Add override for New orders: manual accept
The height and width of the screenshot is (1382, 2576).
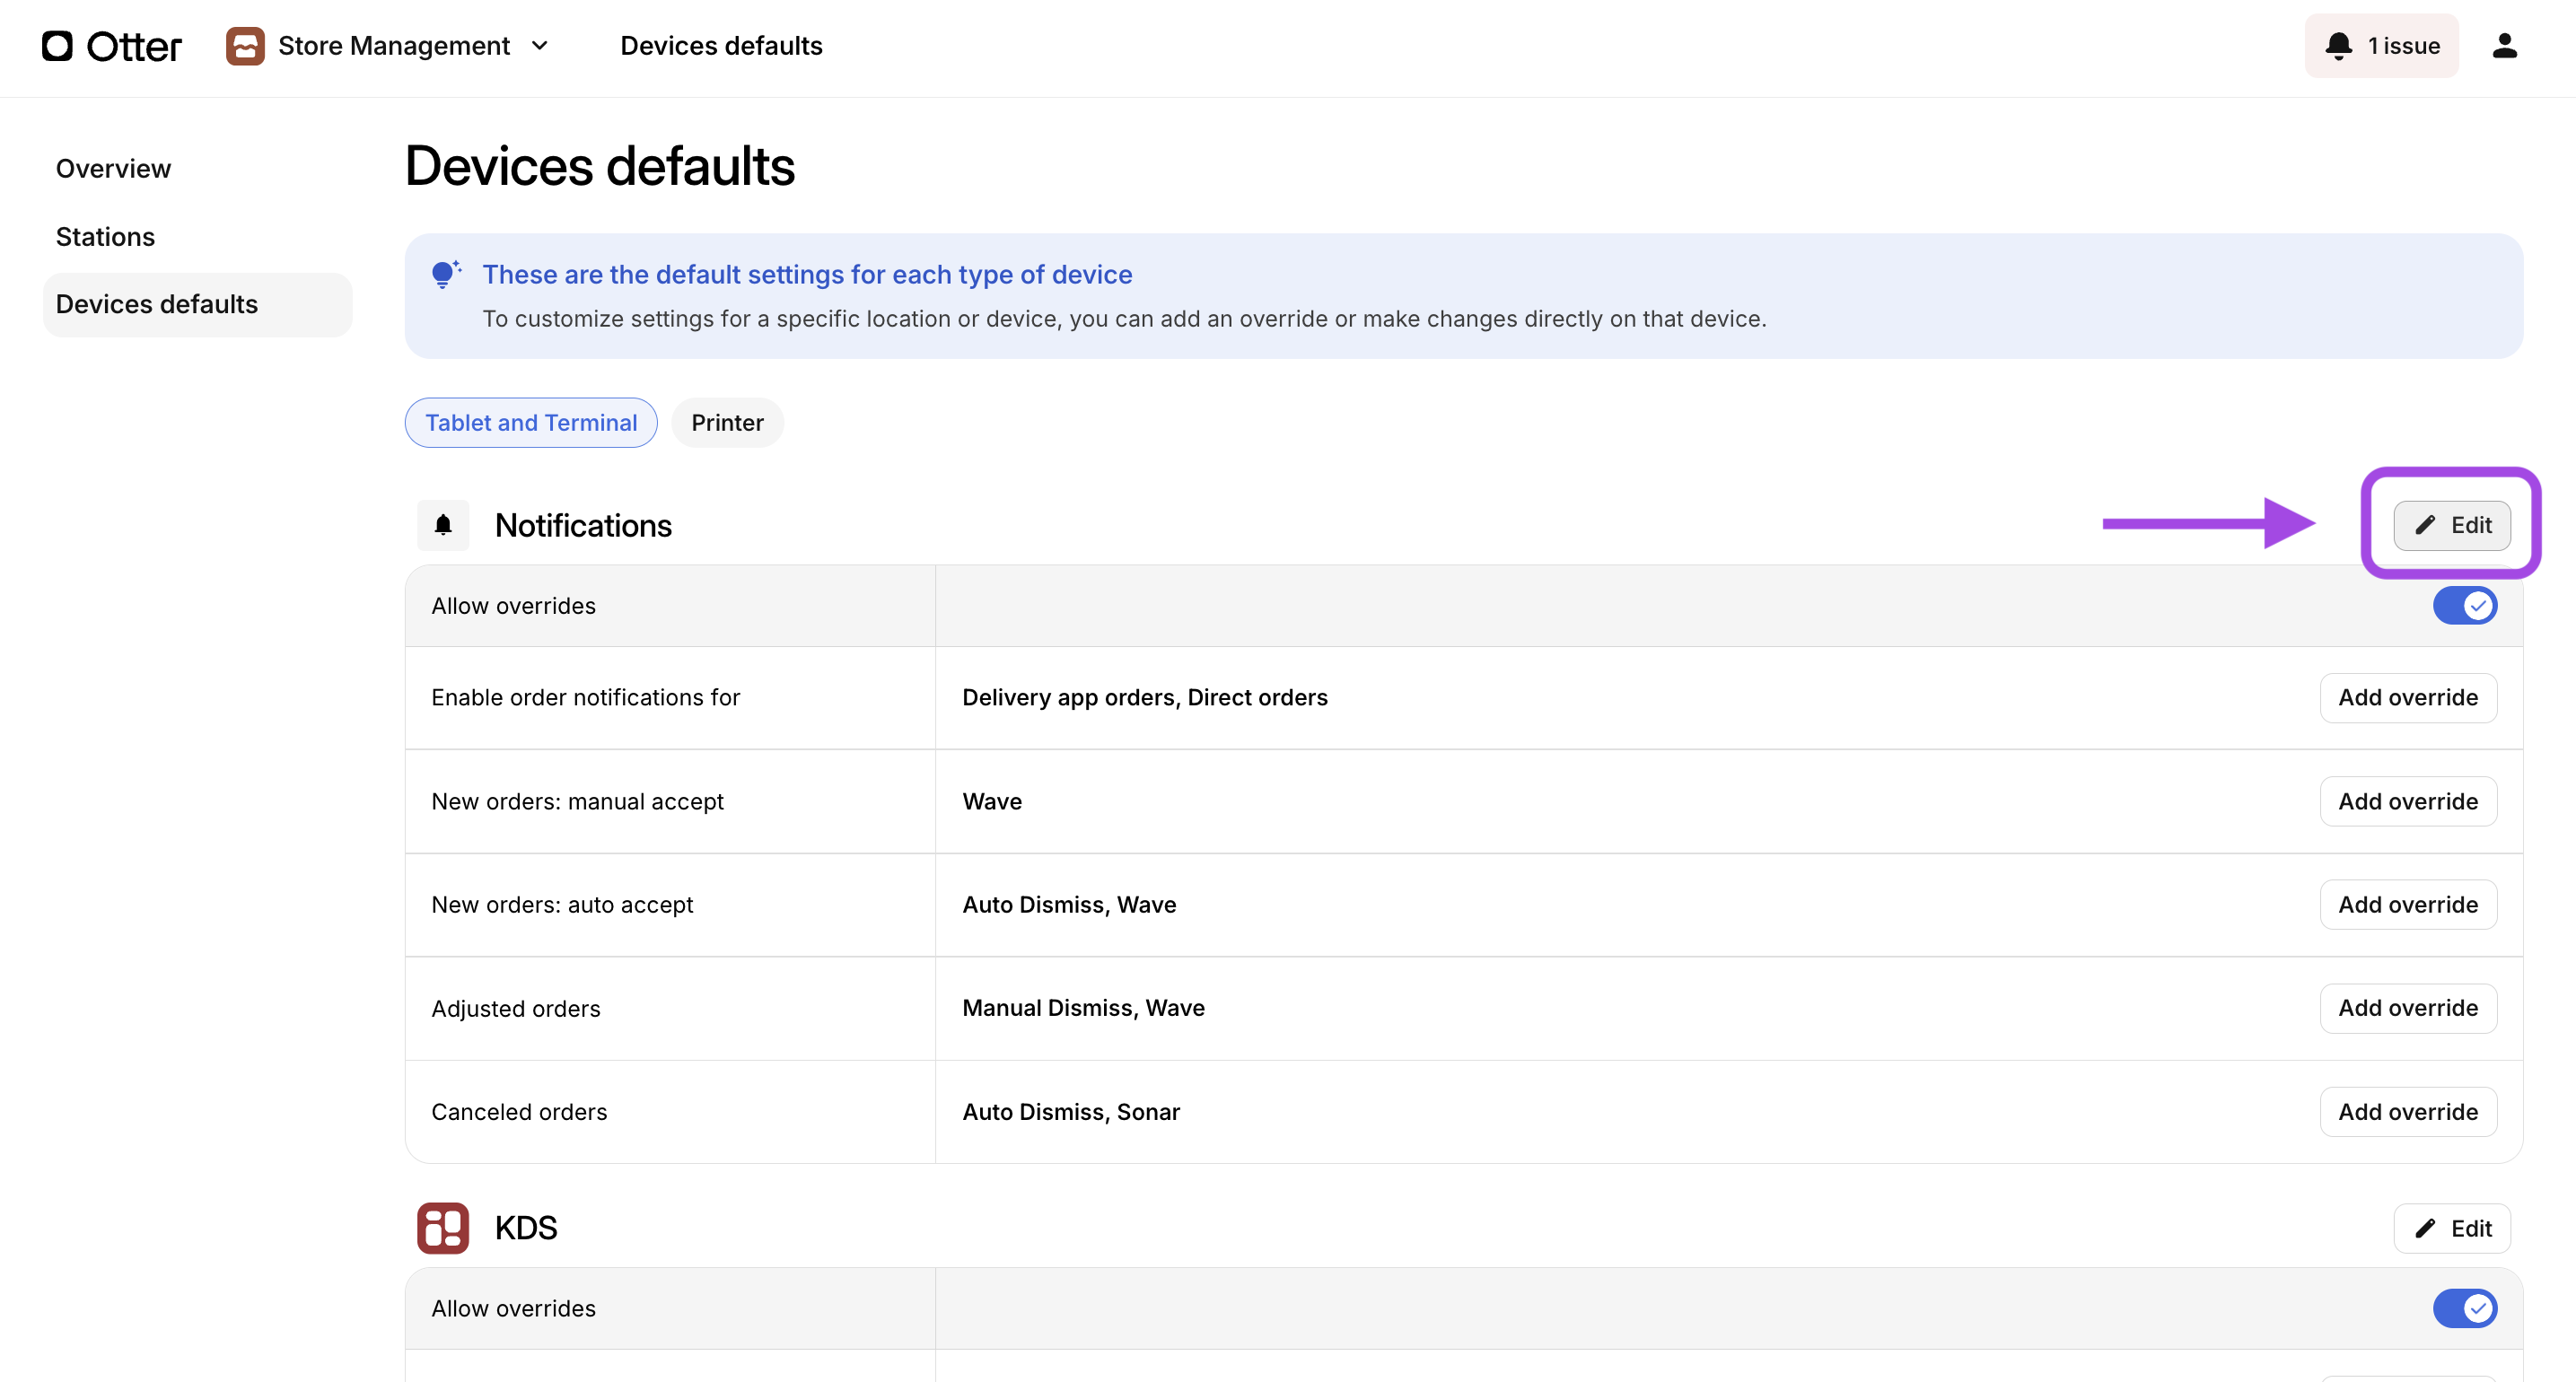pos(2407,801)
